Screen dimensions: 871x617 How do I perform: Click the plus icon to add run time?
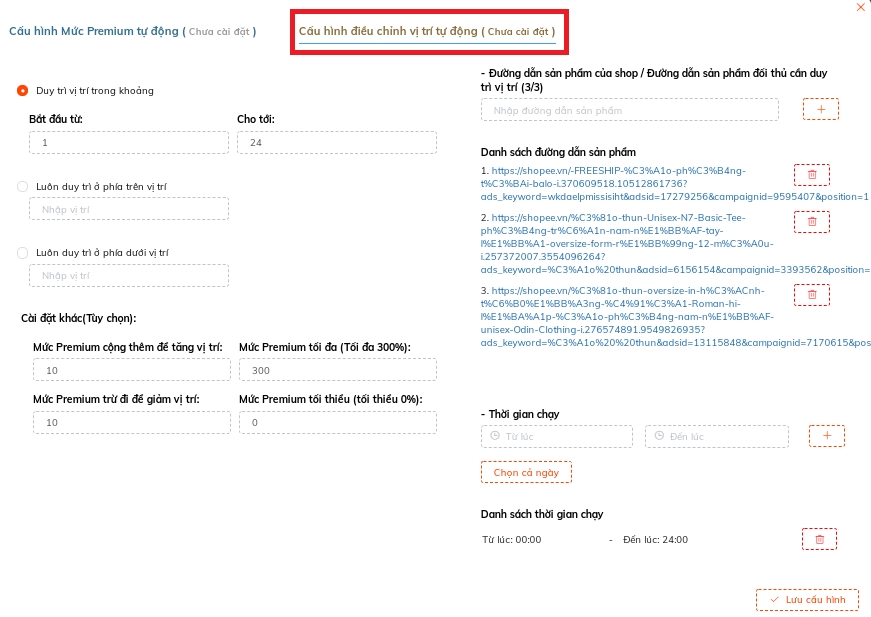tap(827, 436)
